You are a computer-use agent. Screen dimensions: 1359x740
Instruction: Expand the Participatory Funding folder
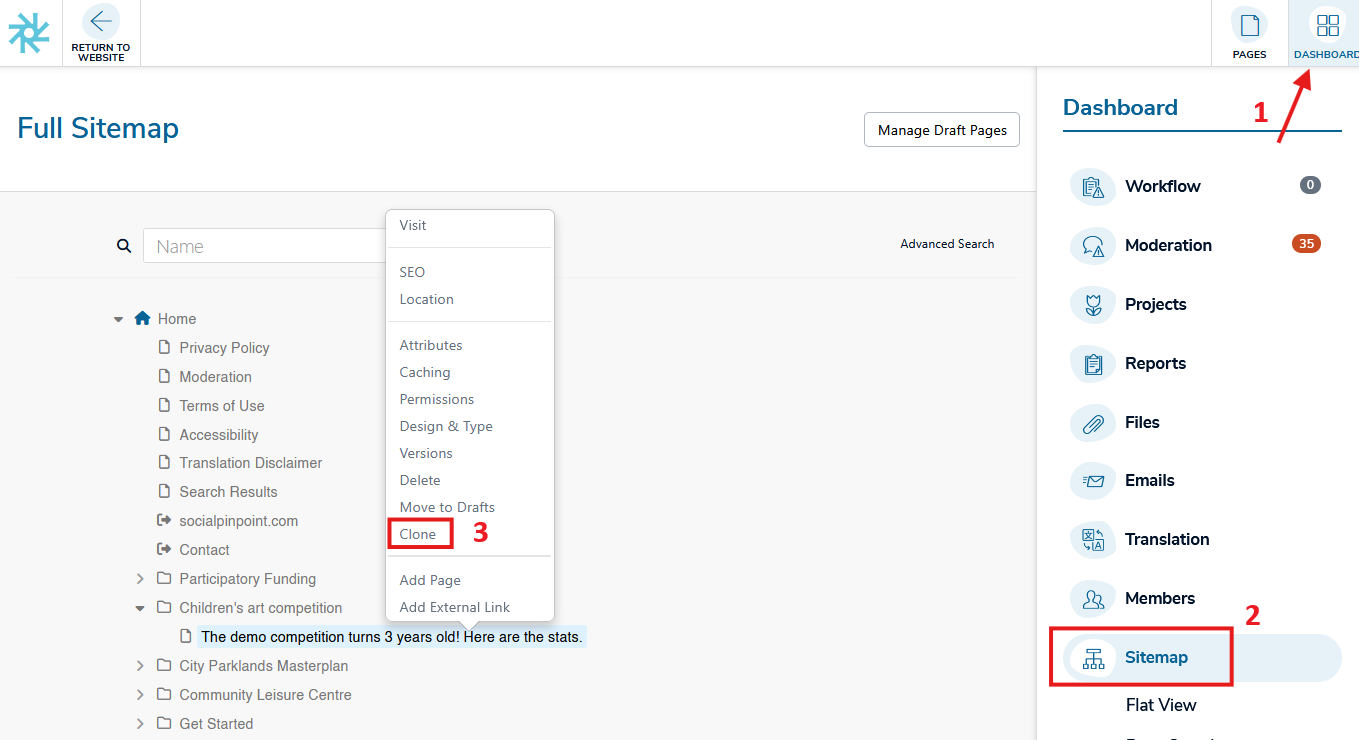[140, 579]
